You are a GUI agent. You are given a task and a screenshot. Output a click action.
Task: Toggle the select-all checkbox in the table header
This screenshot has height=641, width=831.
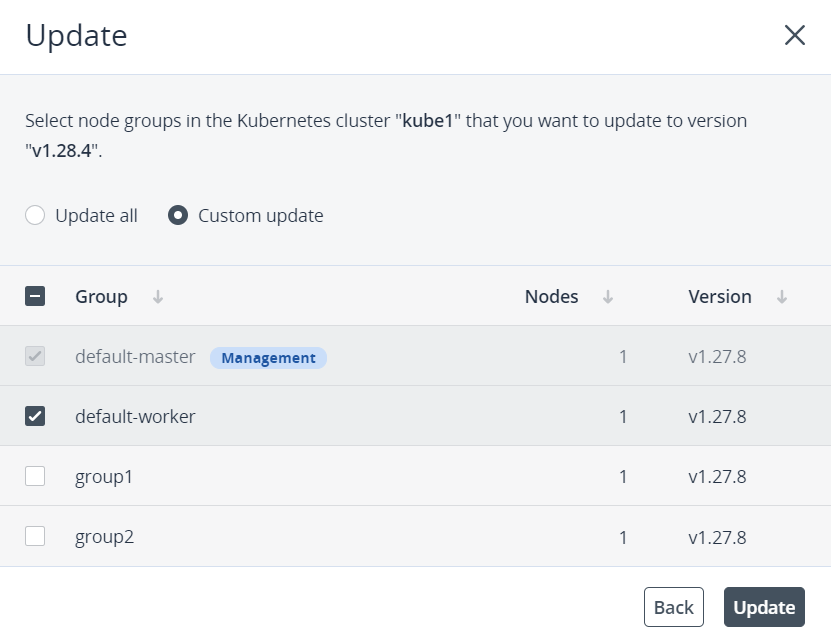35,297
